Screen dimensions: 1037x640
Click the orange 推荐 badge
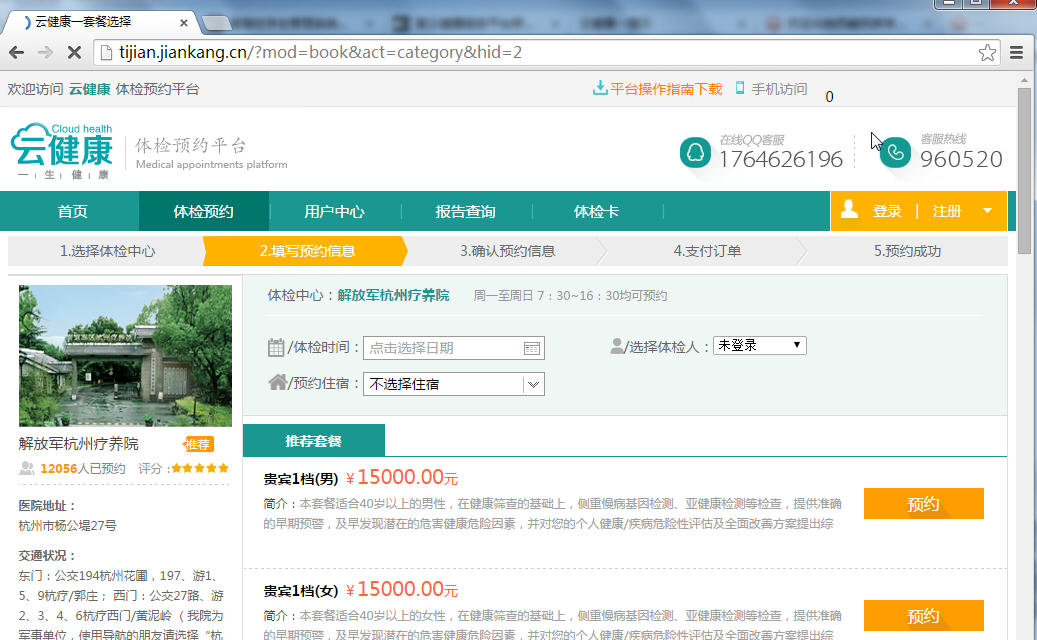click(198, 444)
